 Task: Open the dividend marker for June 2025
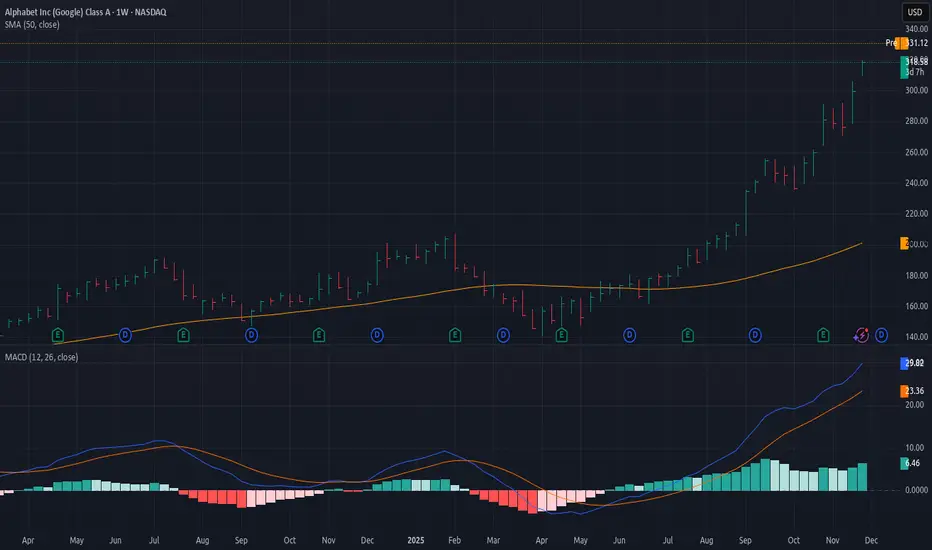point(629,335)
